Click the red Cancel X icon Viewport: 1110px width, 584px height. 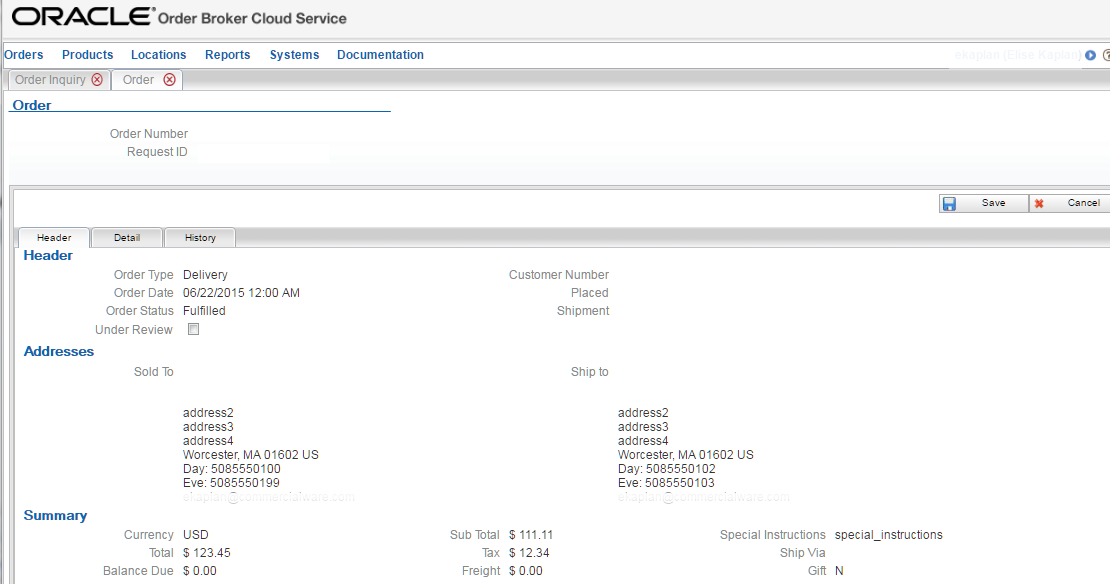tap(1038, 203)
